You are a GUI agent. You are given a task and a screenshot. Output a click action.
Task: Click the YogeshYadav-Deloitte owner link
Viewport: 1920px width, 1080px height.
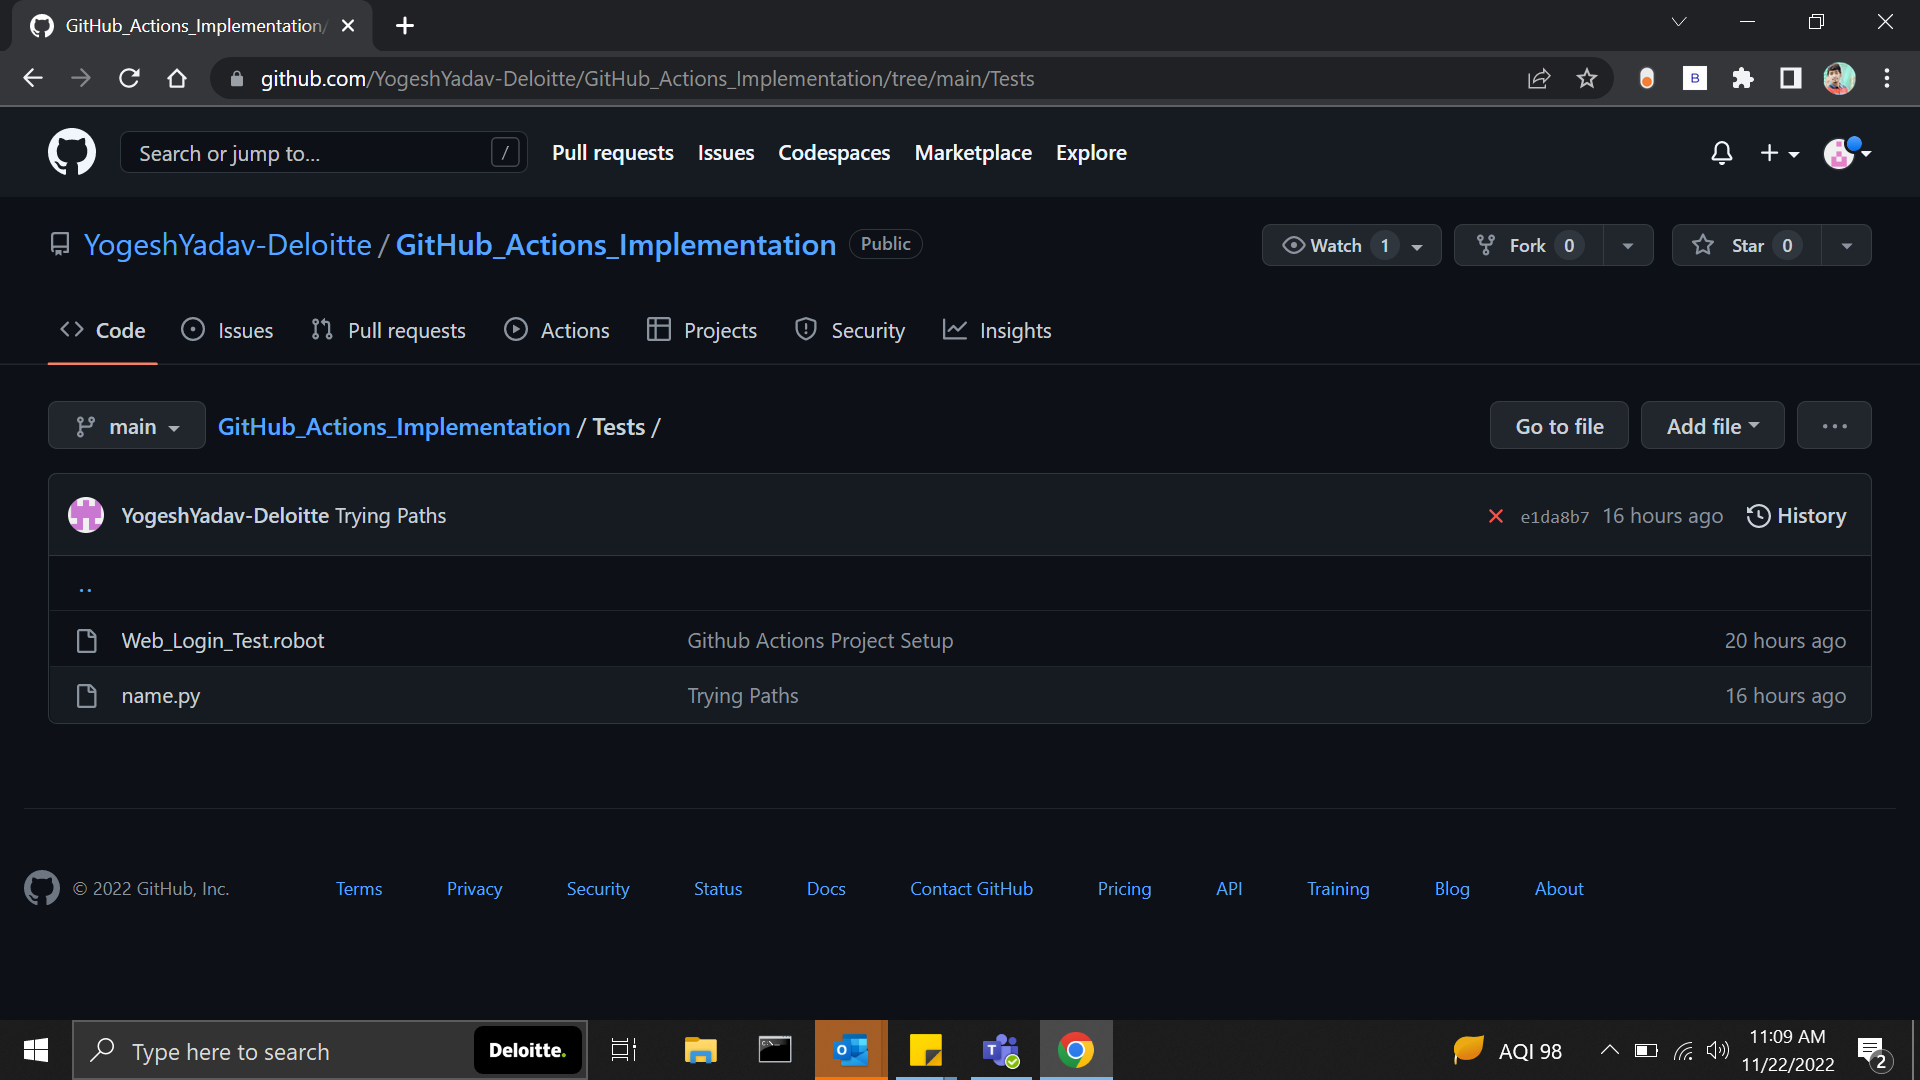[227, 245]
